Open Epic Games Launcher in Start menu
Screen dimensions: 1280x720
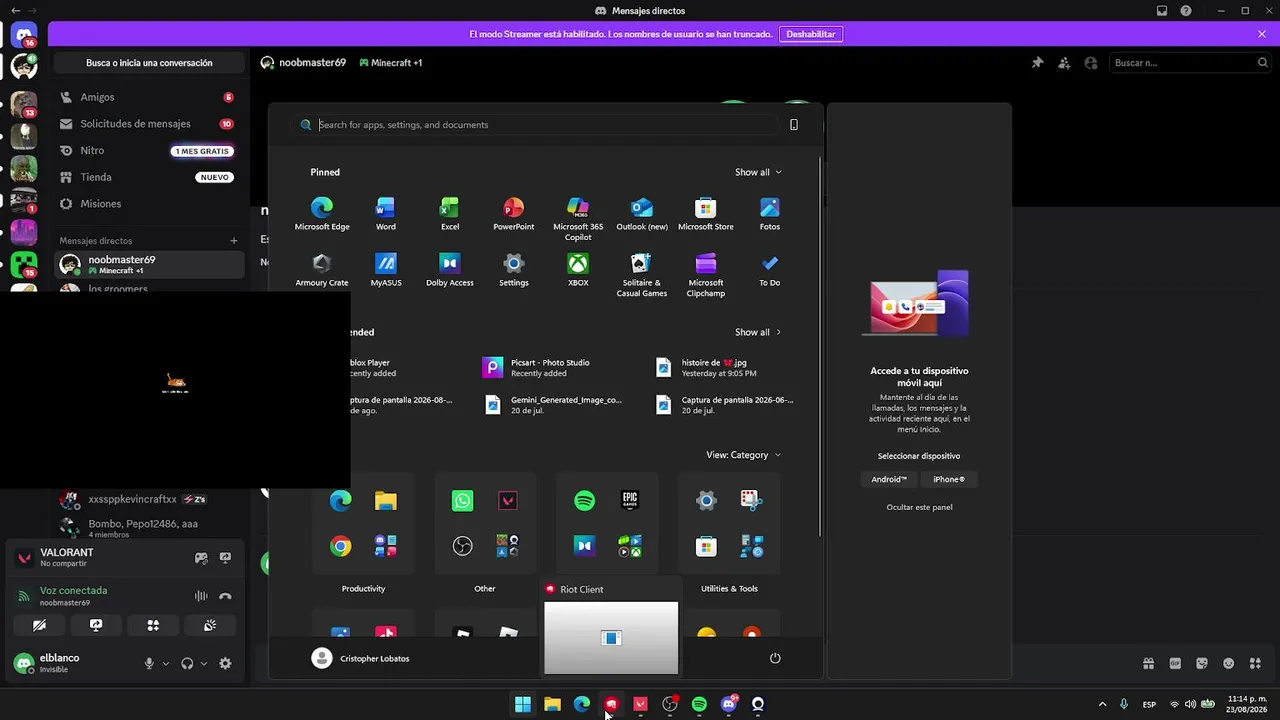(x=630, y=500)
